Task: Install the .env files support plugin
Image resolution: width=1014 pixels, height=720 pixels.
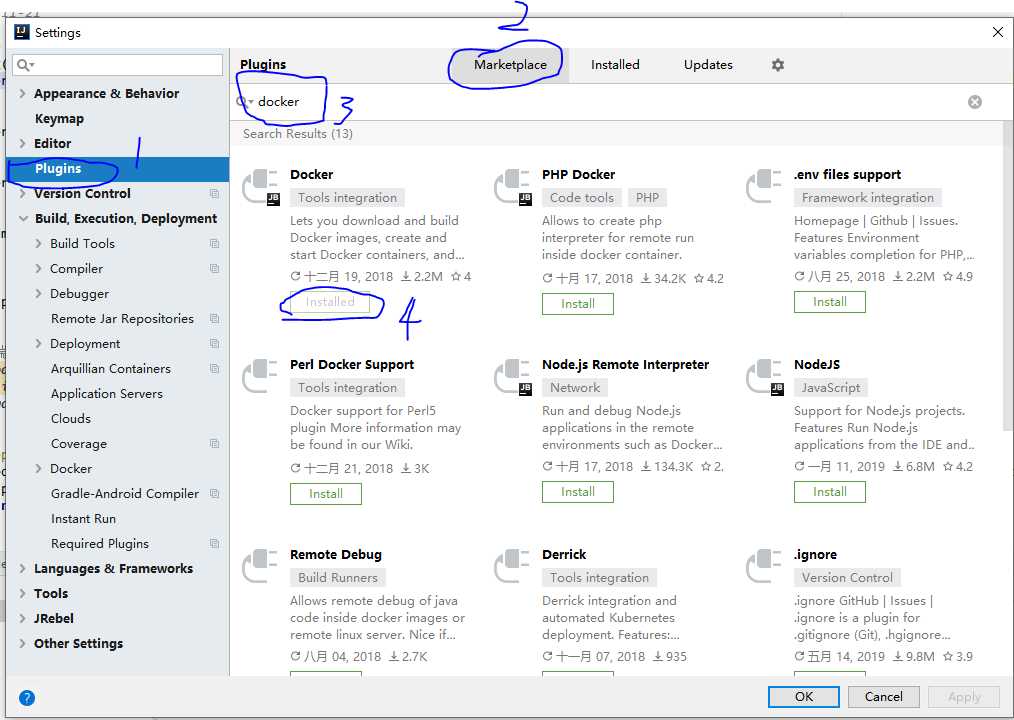Action: 830,302
